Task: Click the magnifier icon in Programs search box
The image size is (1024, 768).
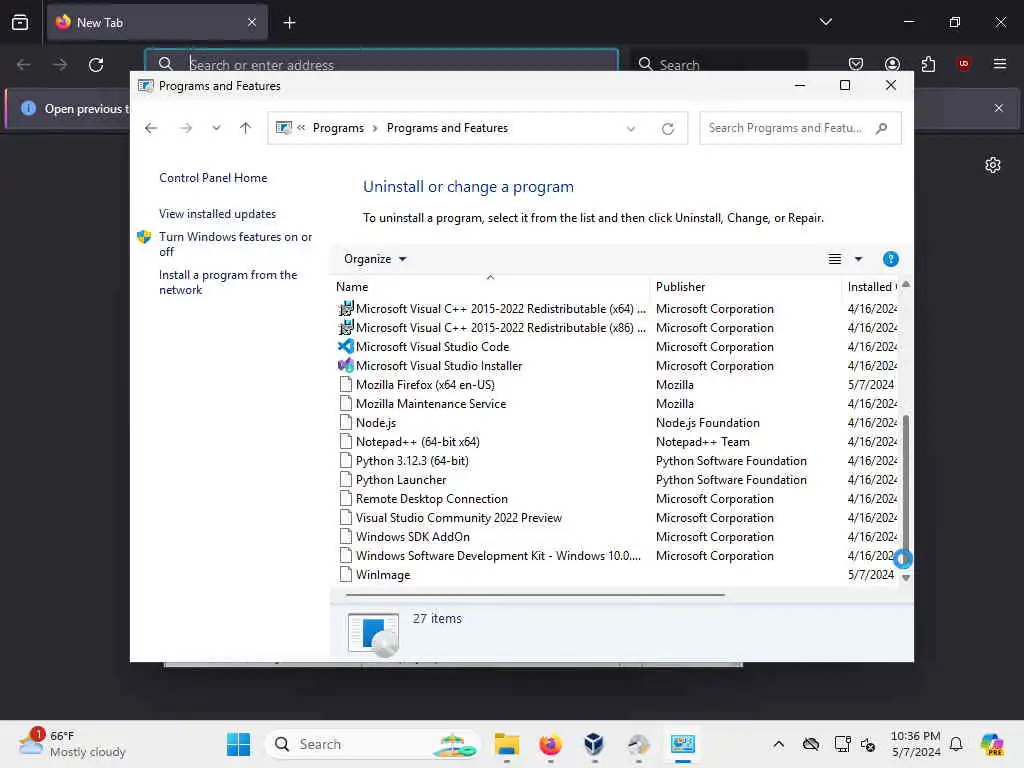Action: point(882,128)
